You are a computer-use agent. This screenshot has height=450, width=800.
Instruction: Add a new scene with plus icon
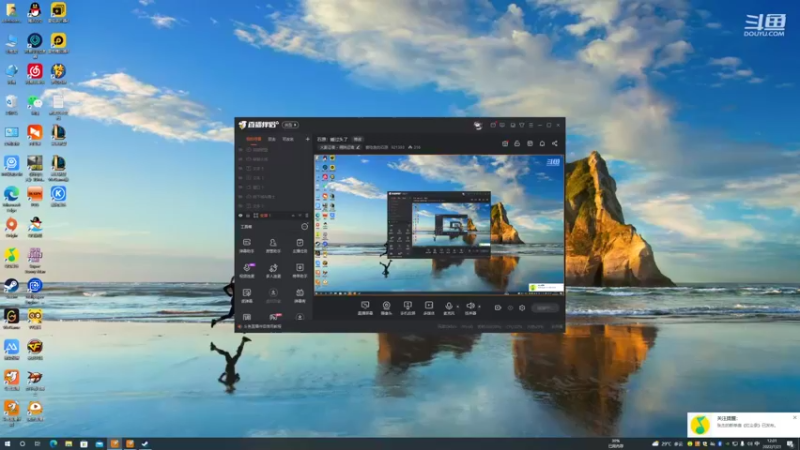click(307, 139)
